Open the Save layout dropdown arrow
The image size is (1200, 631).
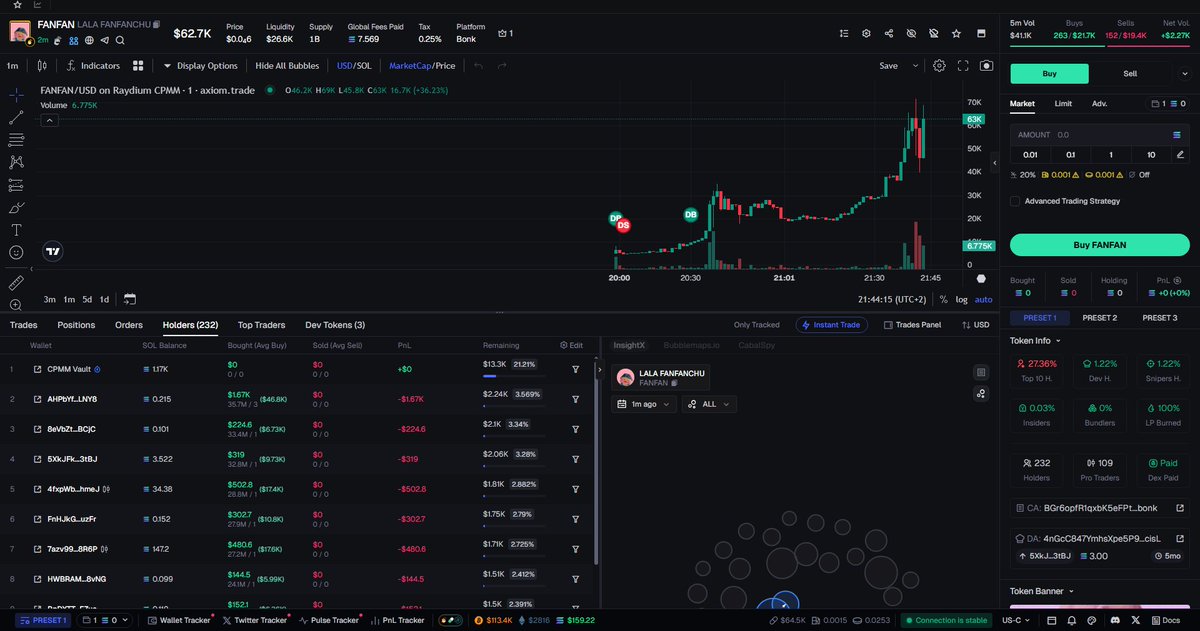point(914,66)
